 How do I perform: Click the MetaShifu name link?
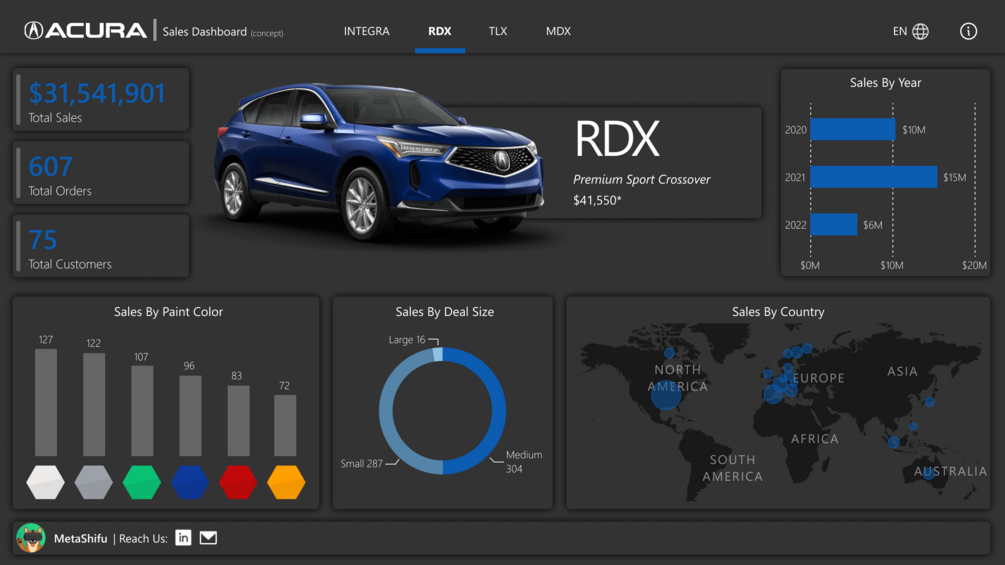coord(81,538)
